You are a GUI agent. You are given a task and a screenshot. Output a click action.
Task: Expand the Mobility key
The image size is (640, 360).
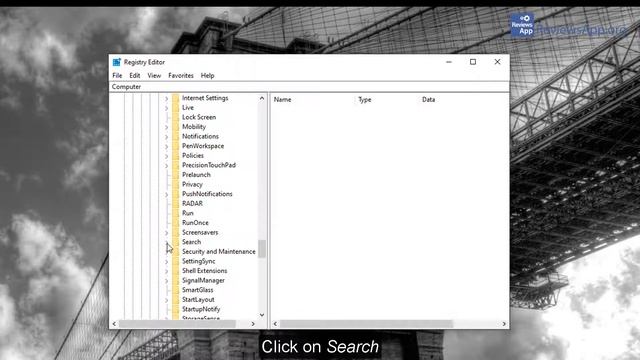pos(166,127)
